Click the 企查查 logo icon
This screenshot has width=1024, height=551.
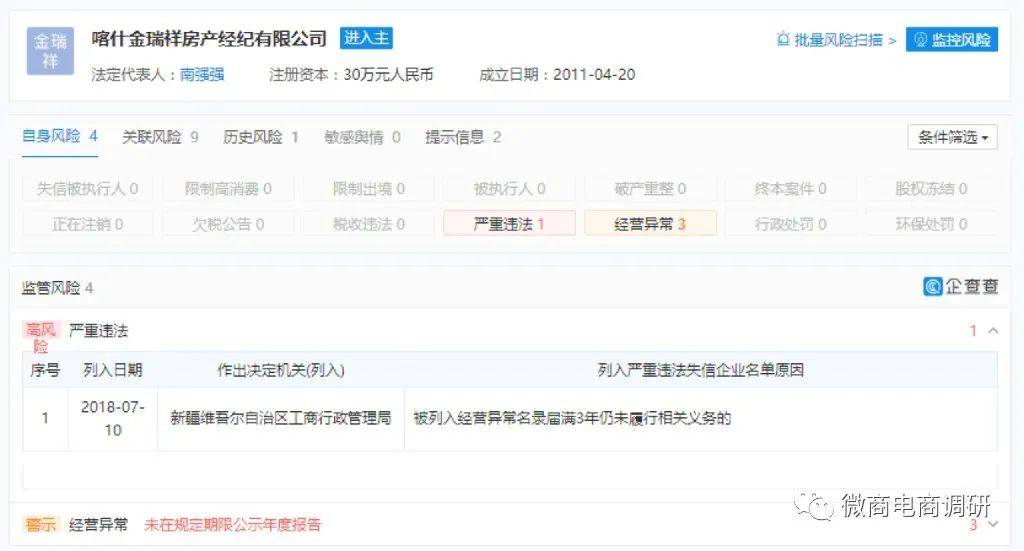tap(933, 287)
